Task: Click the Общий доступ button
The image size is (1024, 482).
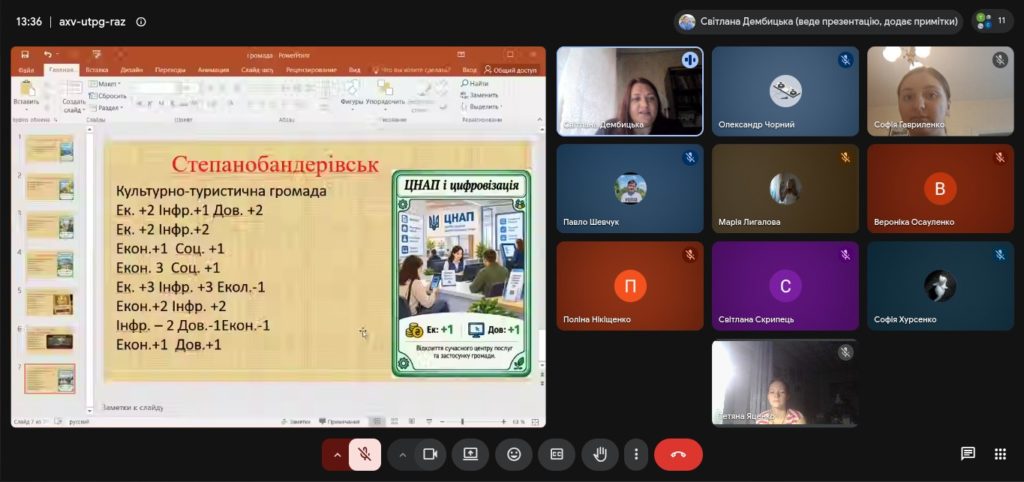Action: (511, 70)
